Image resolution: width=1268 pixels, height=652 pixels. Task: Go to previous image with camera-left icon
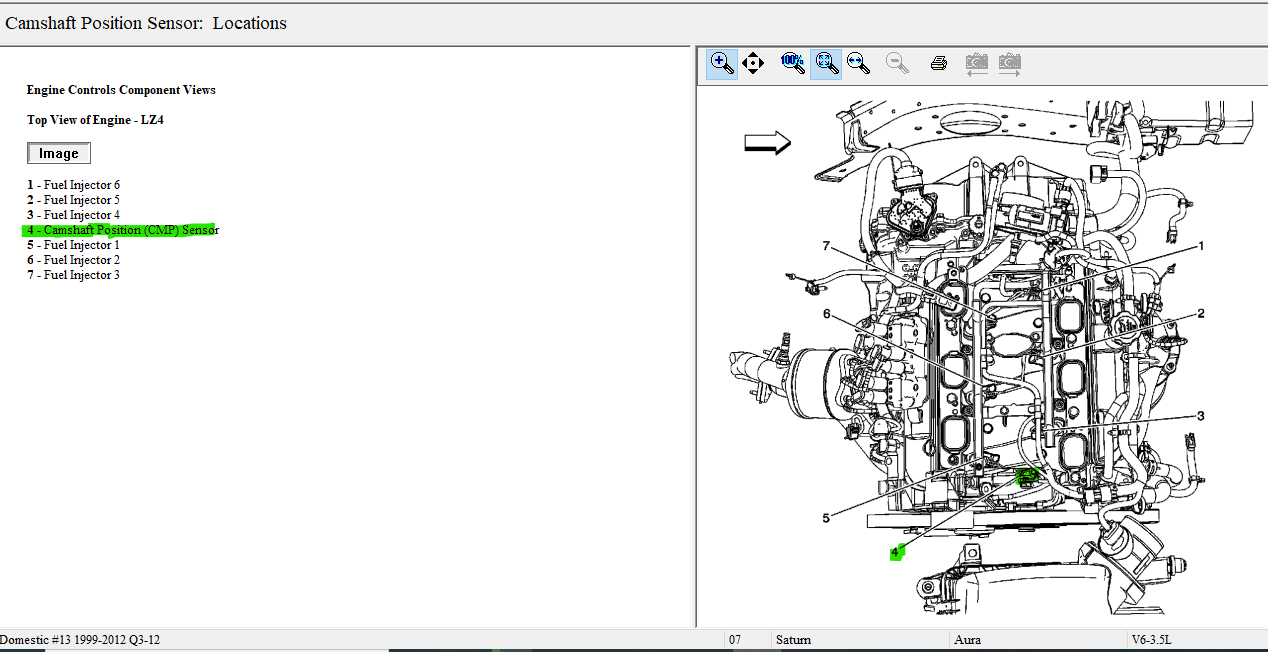coord(977,64)
